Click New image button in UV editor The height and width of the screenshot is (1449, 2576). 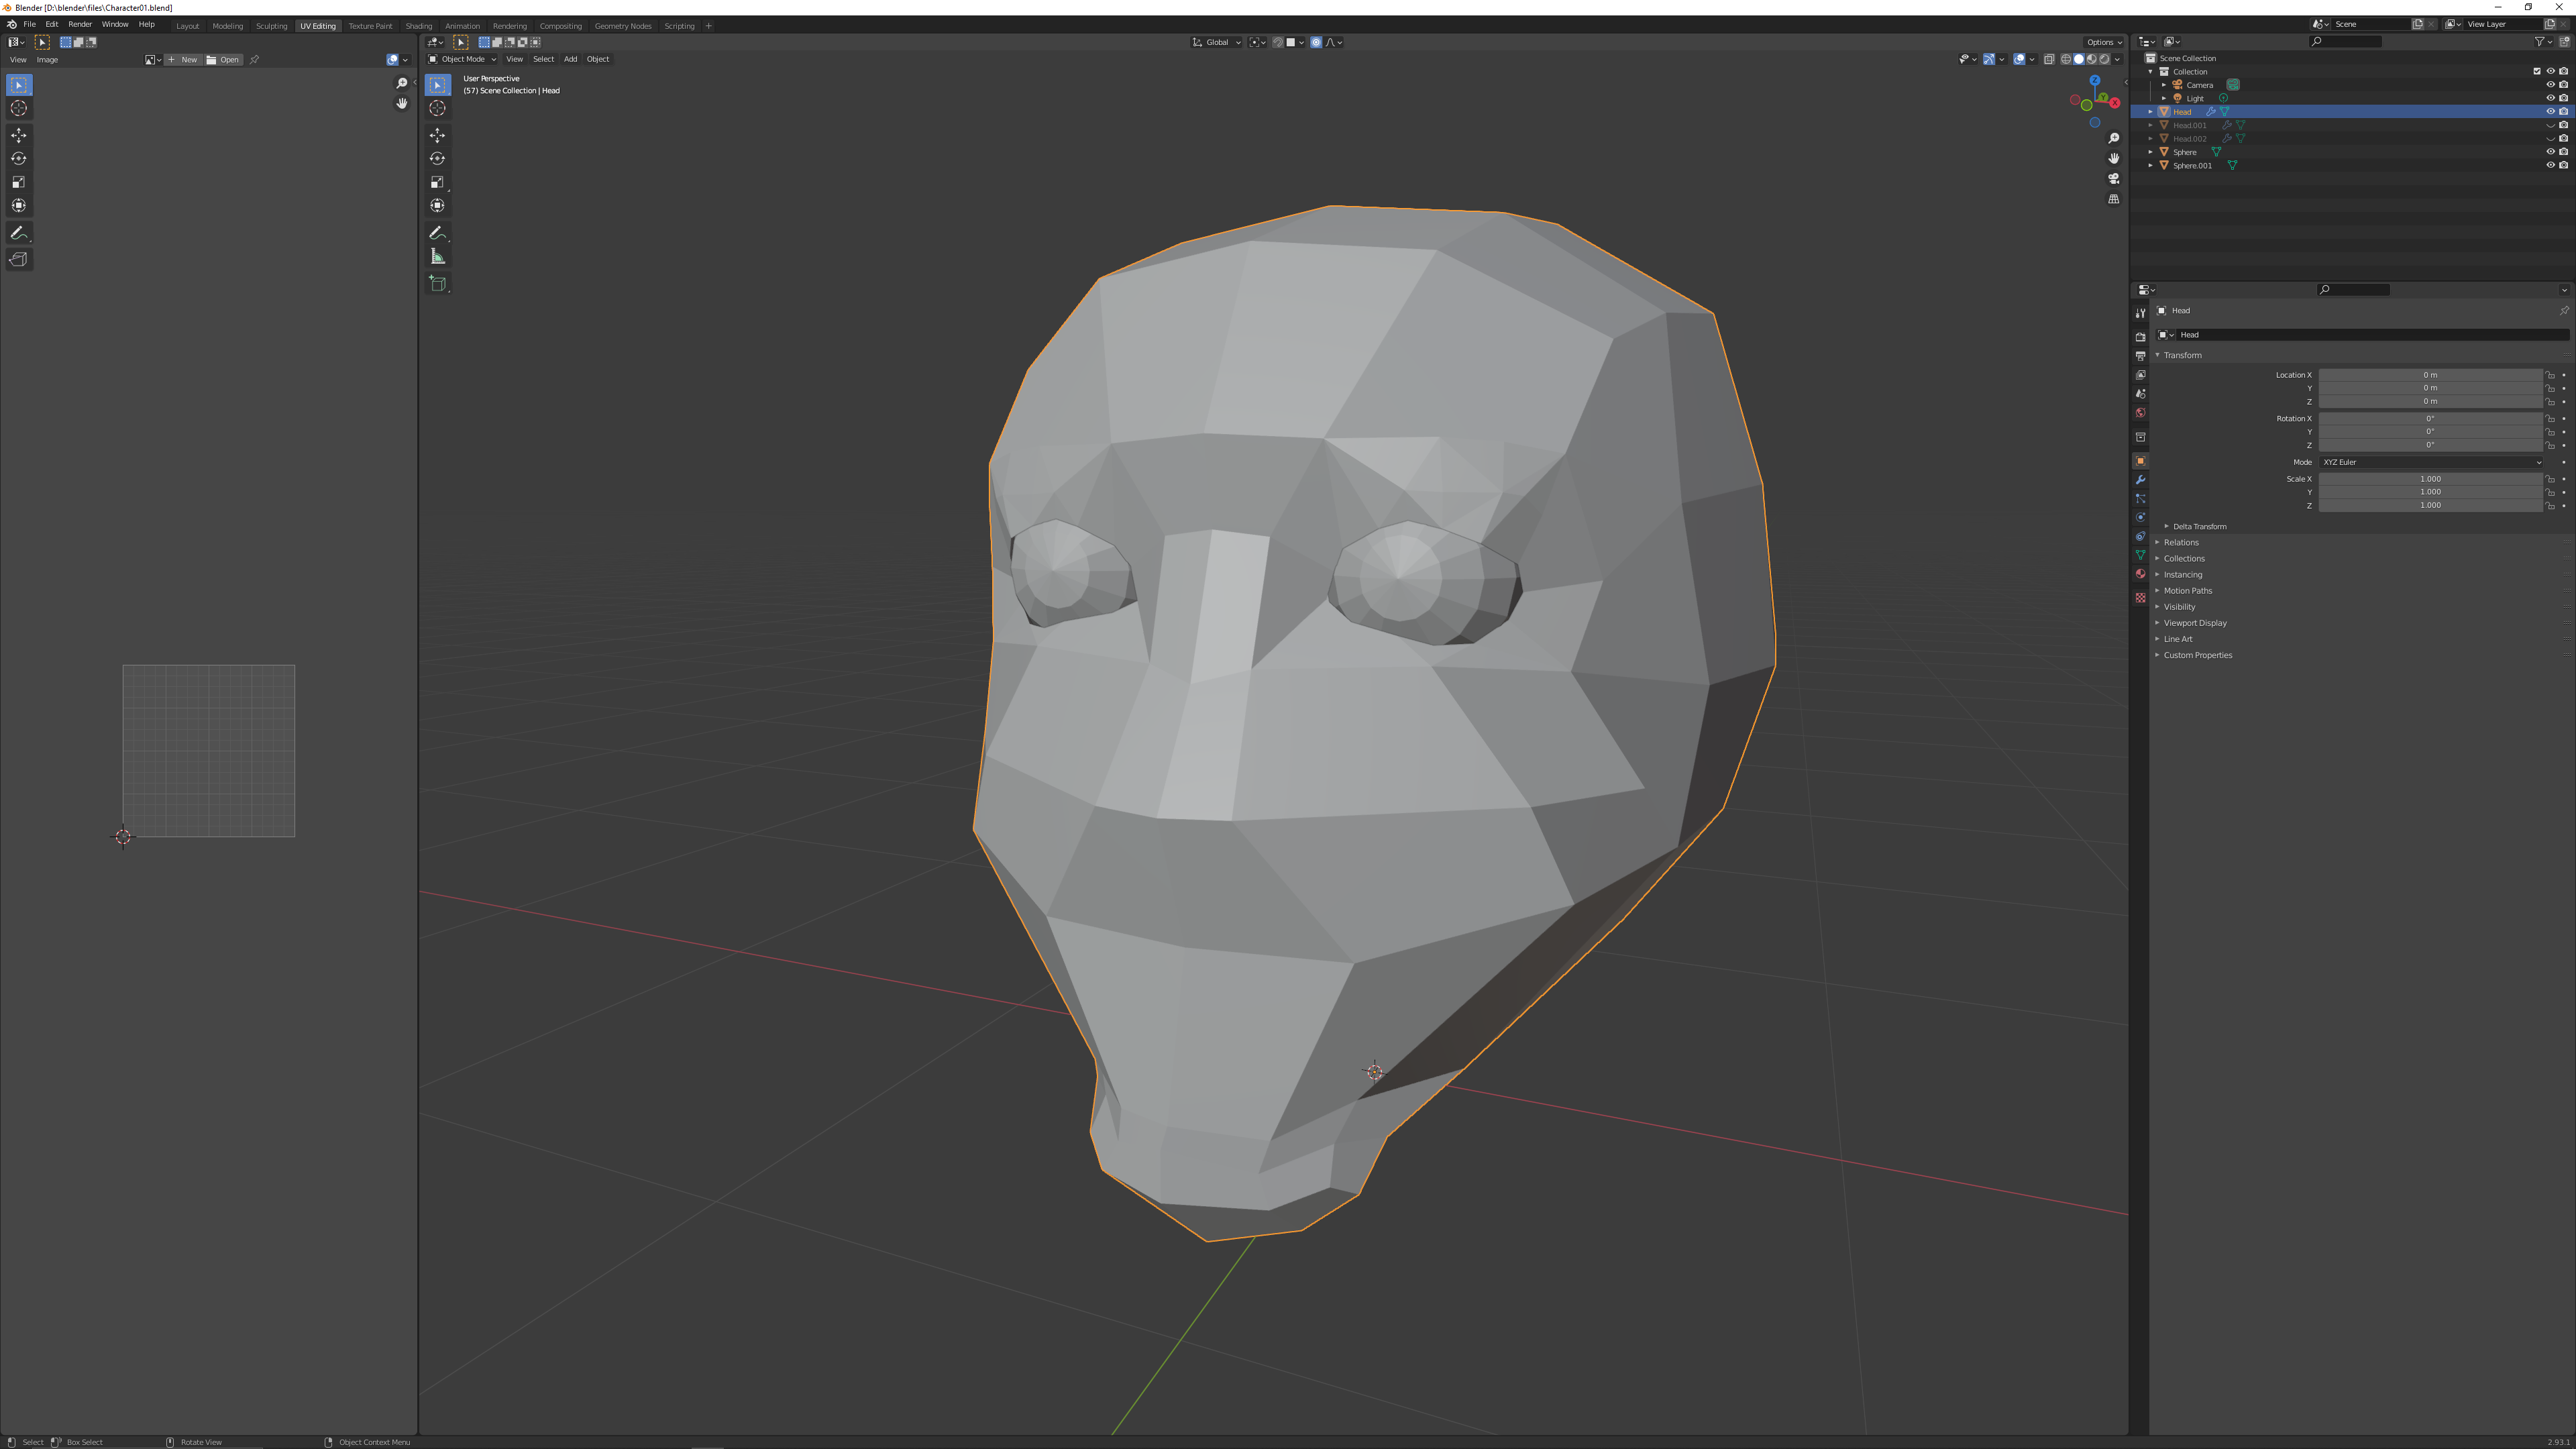click(183, 60)
